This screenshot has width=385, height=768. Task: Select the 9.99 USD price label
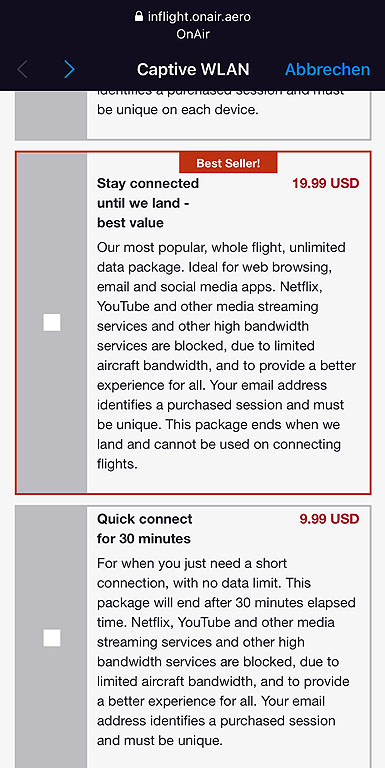click(x=329, y=519)
